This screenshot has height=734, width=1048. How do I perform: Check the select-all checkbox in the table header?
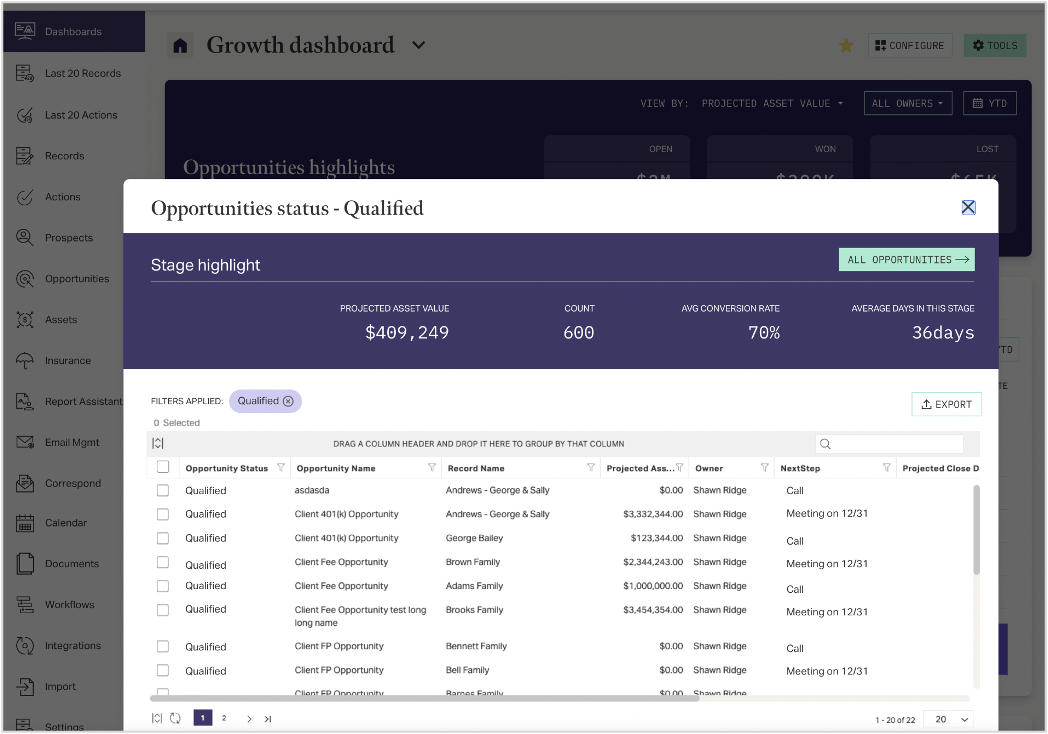tap(163, 467)
